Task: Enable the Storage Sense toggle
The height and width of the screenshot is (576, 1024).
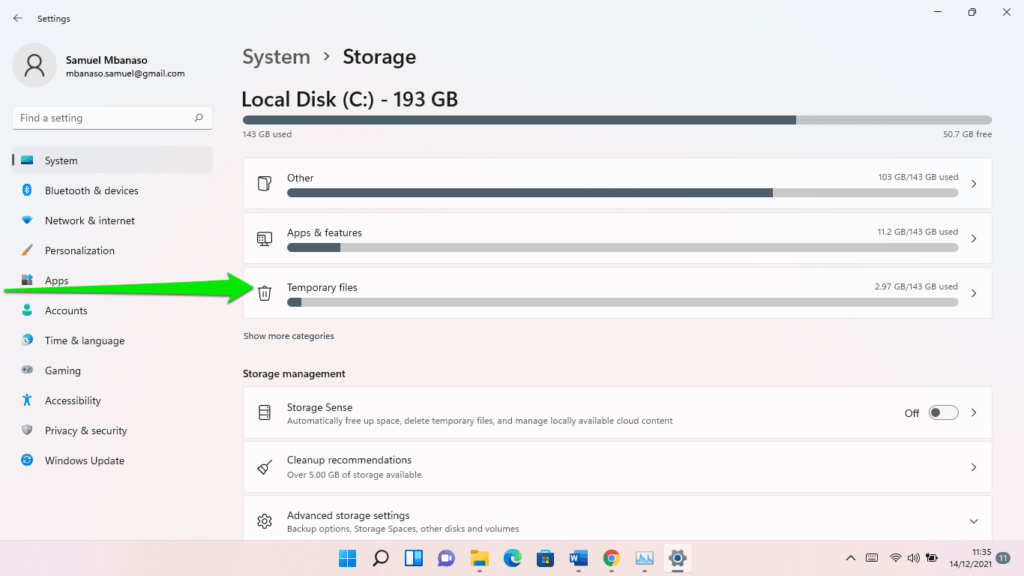Action: coord(939,412)
